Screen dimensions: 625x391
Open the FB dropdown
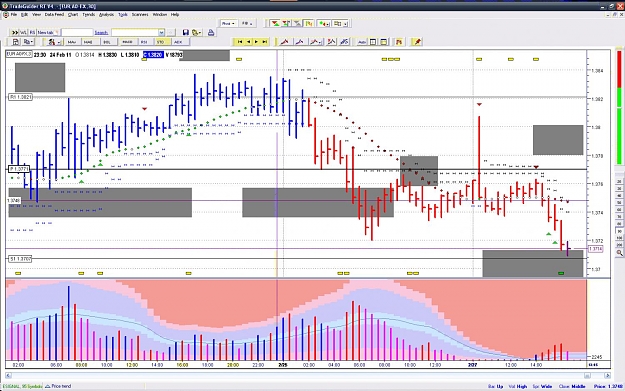pos(247,24)
